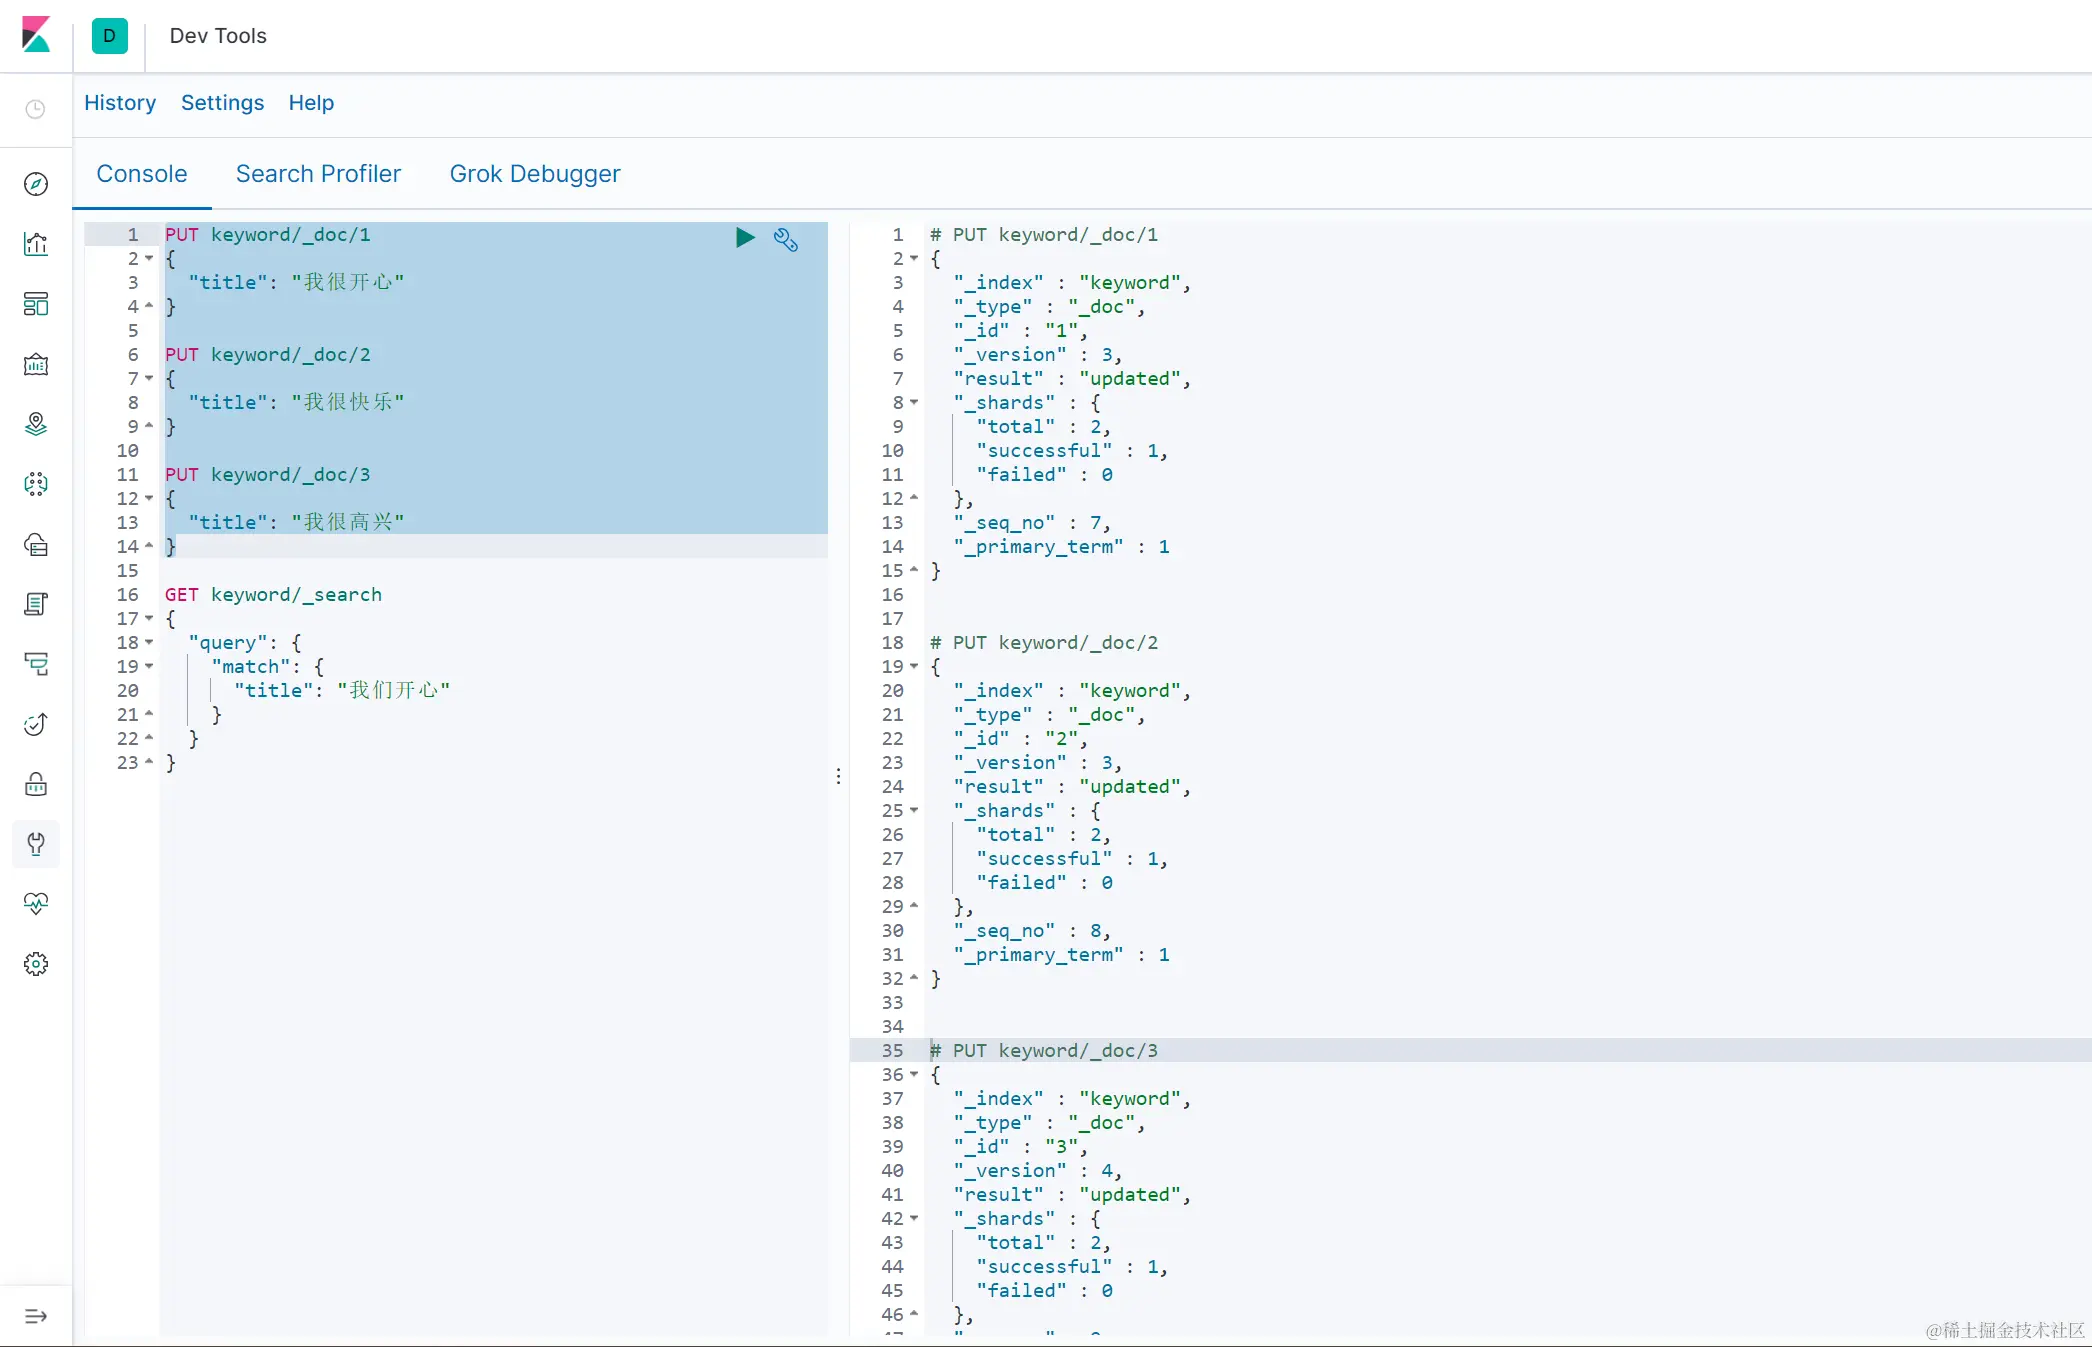Open SIEM lock icon in sidebar

(36, 784)
